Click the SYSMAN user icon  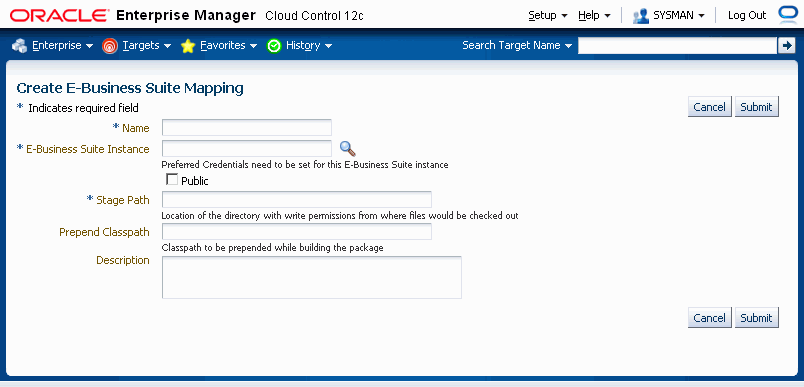tap(641, 15)
